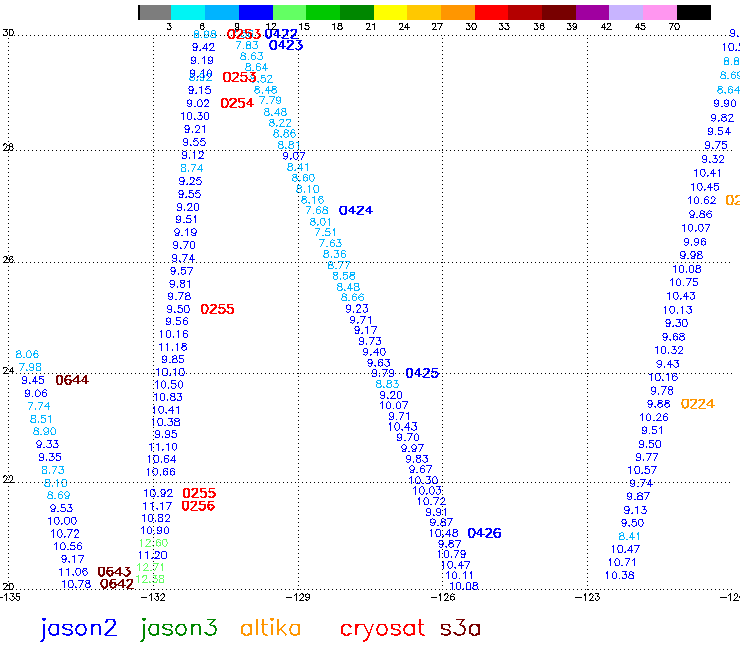Click the gray swatch in the color bar
The width and height of the screenshot is (740, 650).
coord(155,12)
